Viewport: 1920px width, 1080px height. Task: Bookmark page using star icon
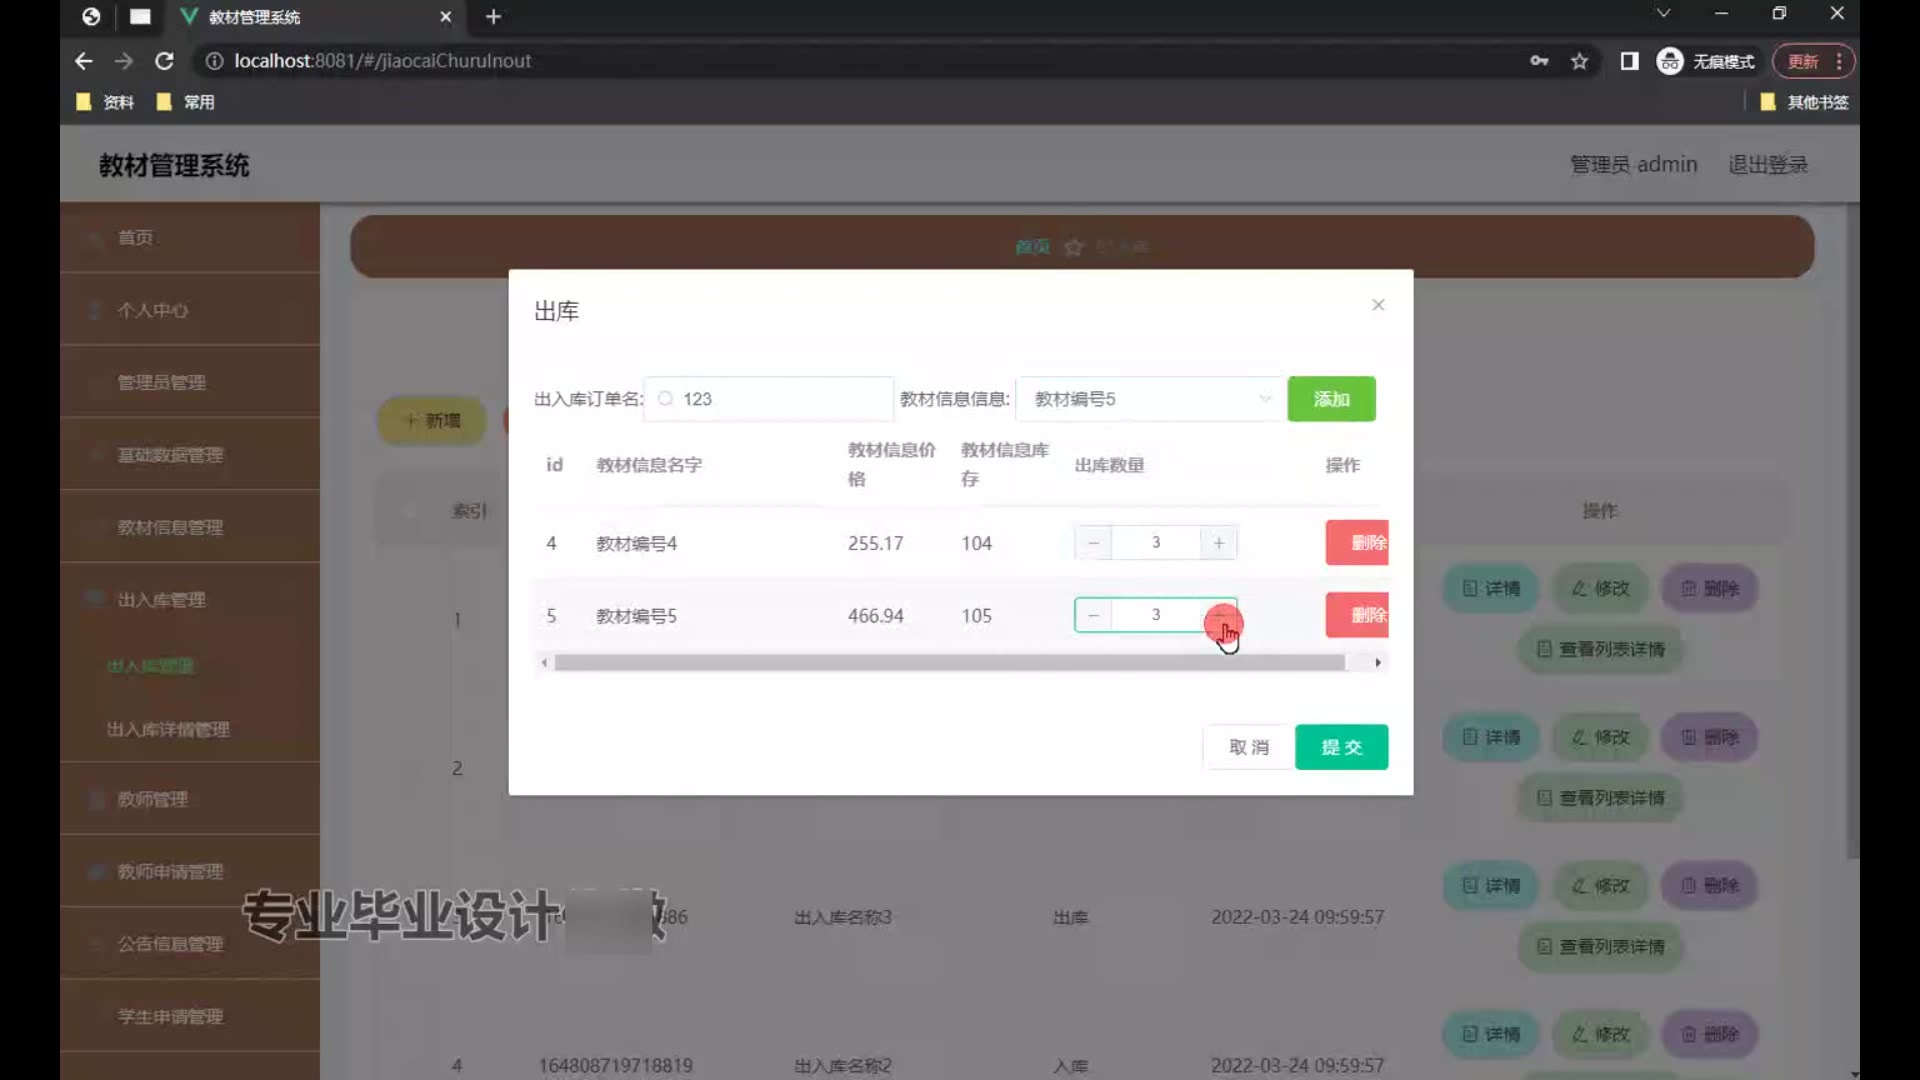[x=1579, y=61]
